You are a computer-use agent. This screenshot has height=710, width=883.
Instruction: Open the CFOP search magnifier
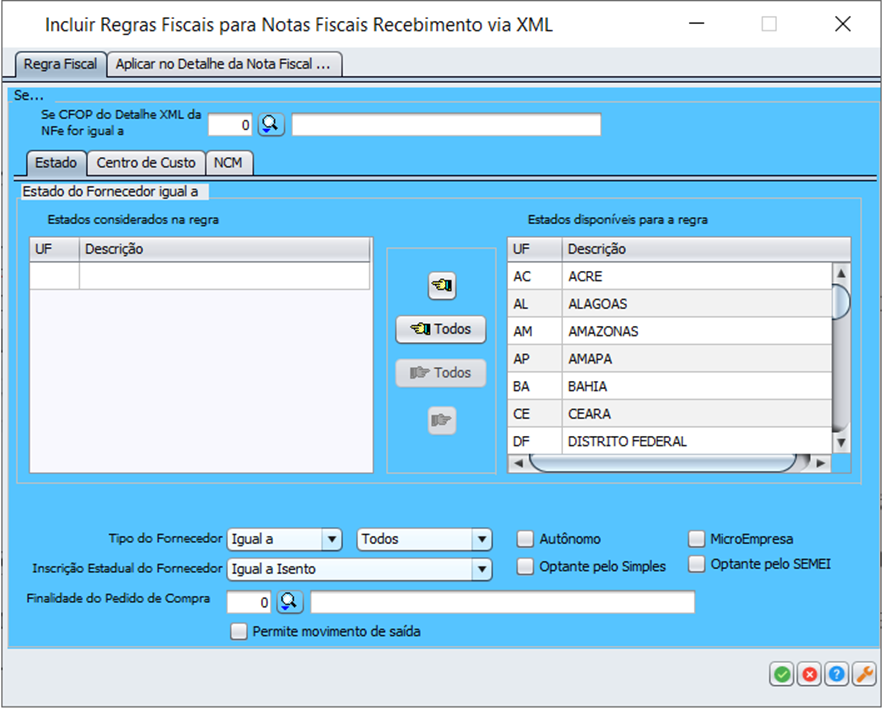click(272, 125)
